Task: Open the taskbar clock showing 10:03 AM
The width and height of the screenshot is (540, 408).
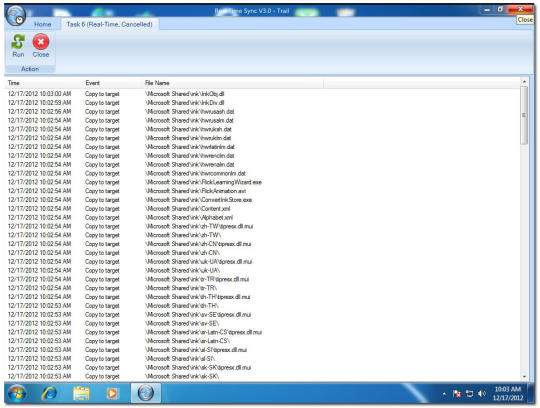Action: tap(508, 394)
